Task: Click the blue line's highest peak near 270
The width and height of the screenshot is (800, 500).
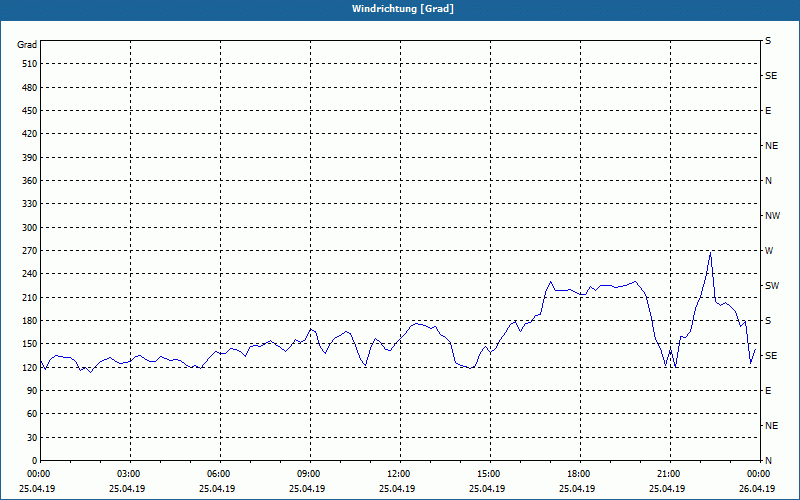Action: [710, 252]
